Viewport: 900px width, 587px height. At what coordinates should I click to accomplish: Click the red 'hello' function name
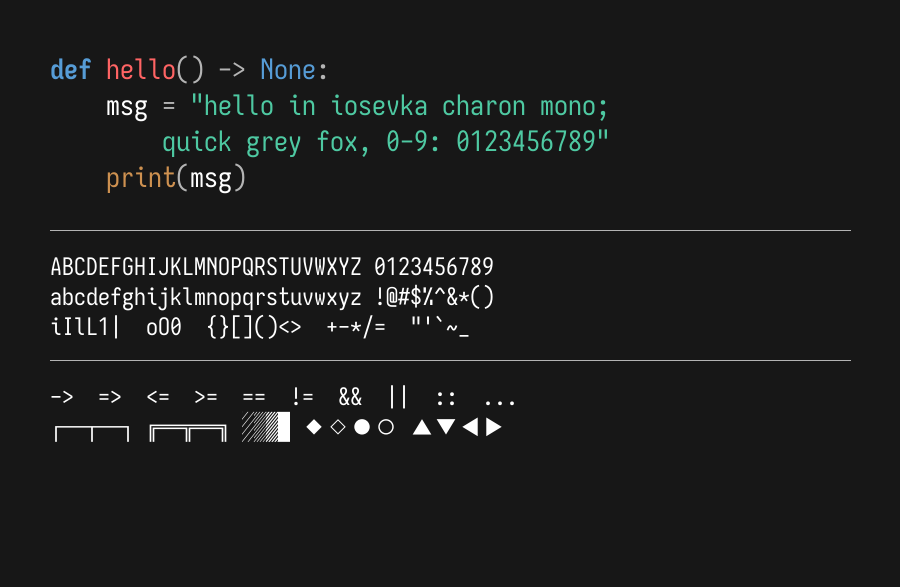(x=140, y=70)
